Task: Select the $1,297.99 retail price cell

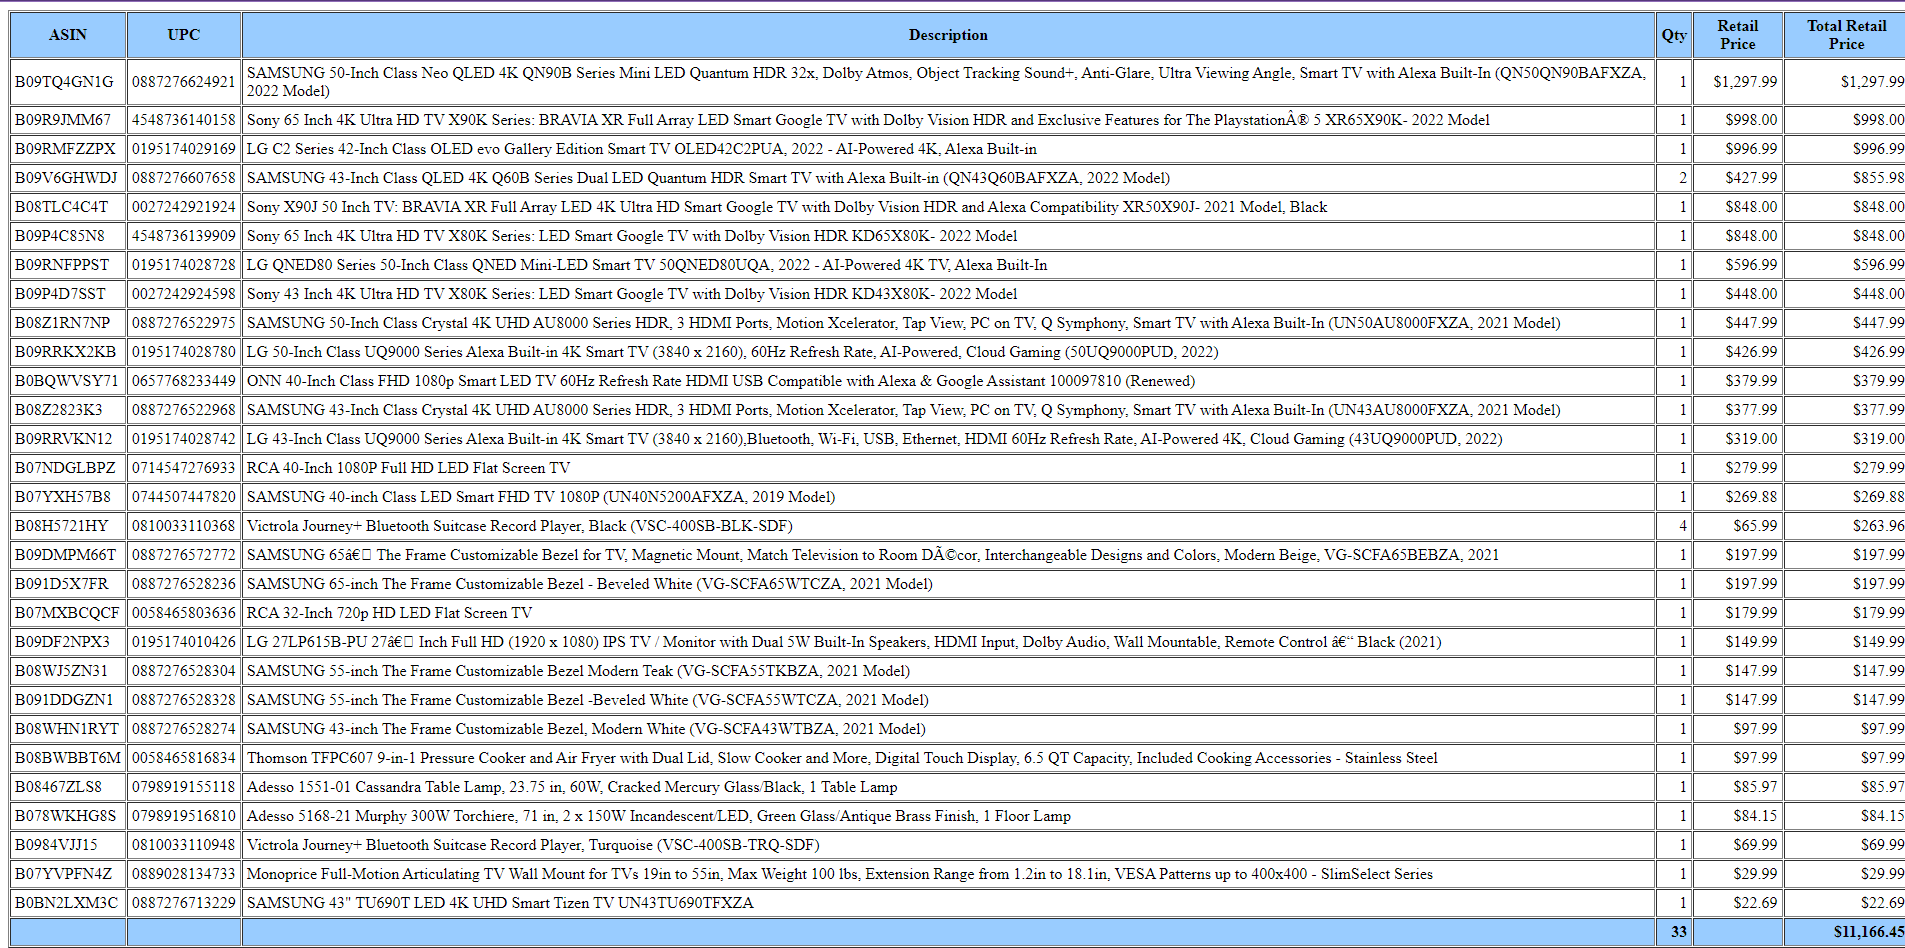Action: 1737,82
